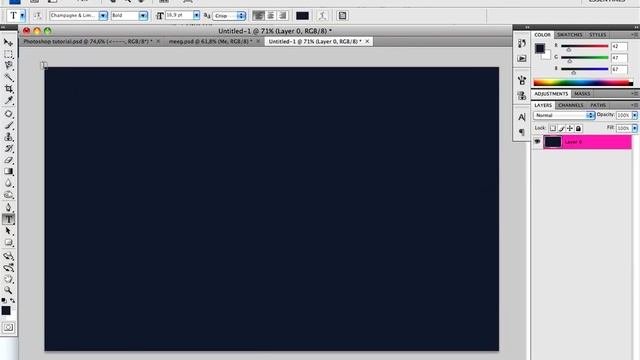
Task: Open the Actions panel icon in dock
Action: tap(522, 59)
